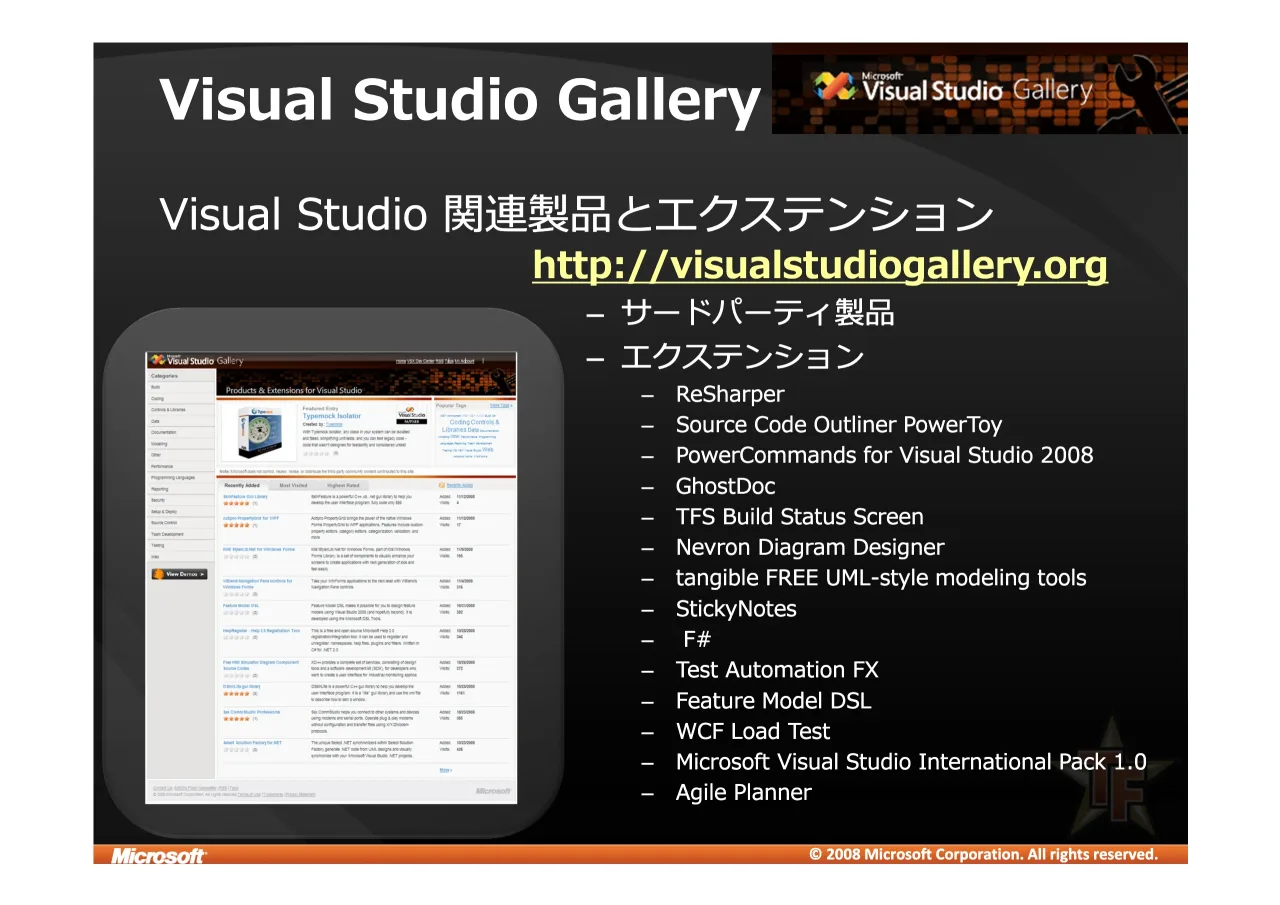The width and height of the screenshot is (1280, 905).
Task: Select the Programming Languages category
Action: tap(181, 478)
